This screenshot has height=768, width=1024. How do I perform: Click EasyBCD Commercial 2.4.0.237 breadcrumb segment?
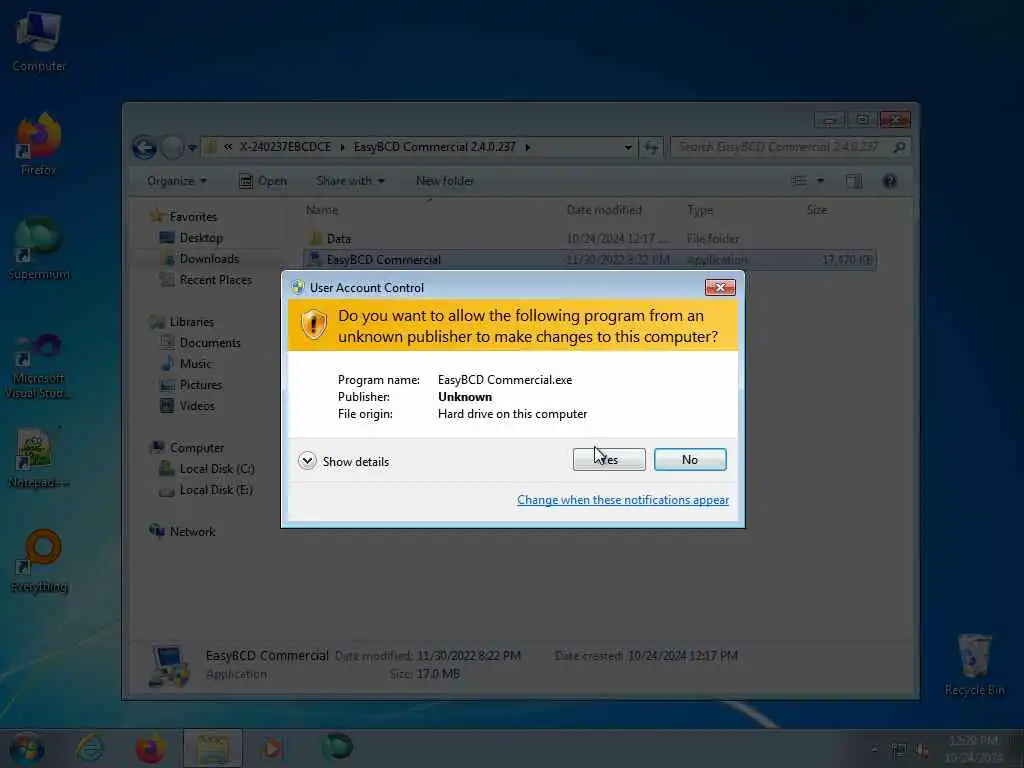coord(434,147)
